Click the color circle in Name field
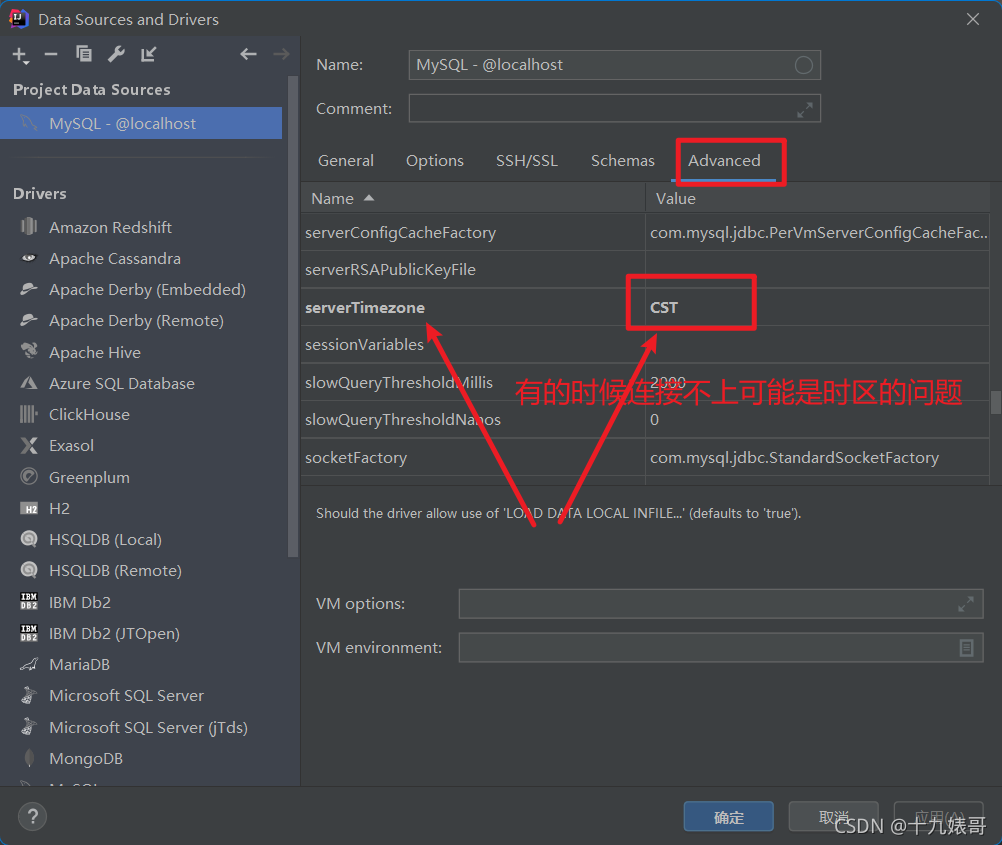This screenshot has width=1002, height=845. [803, 65]
